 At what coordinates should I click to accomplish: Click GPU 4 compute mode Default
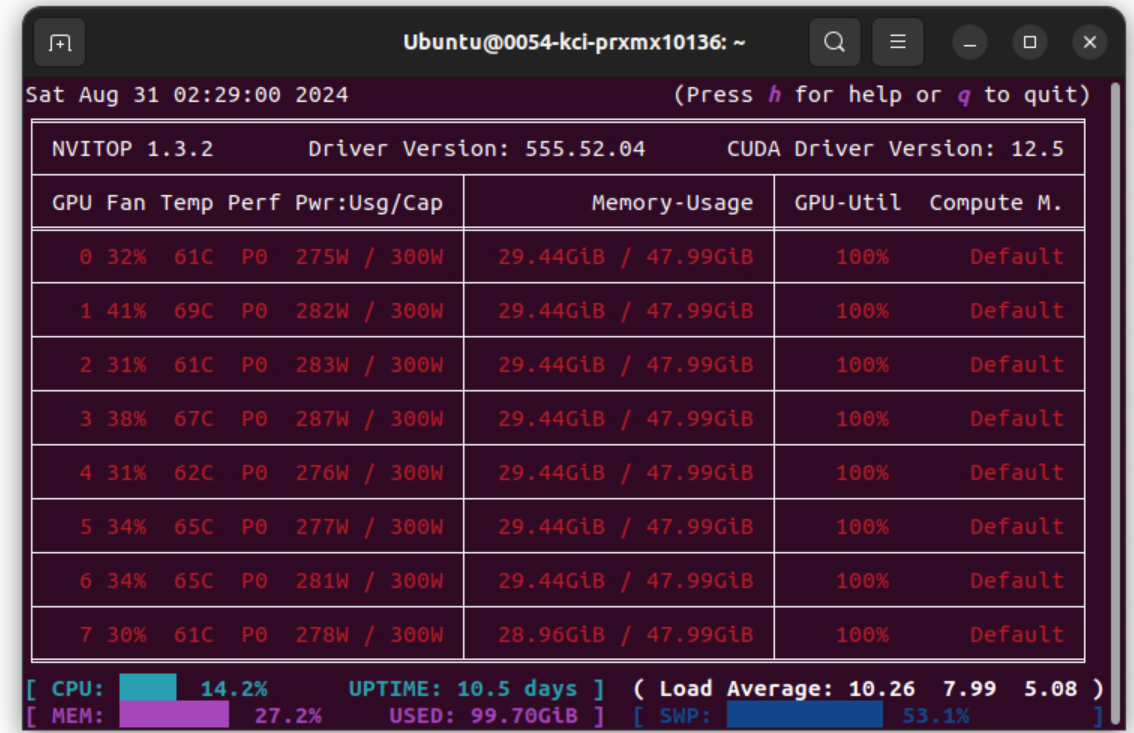pyautogui.click(x=1017, y=473)
